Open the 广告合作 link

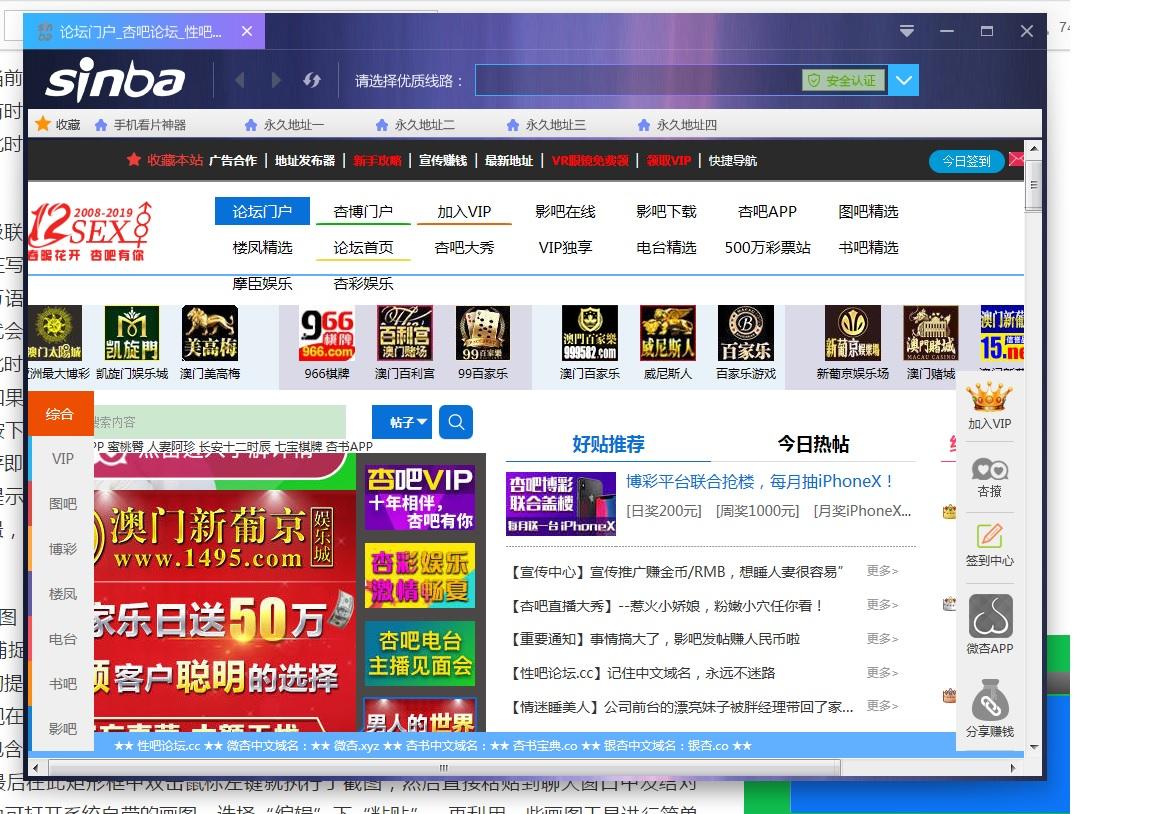coord(233,160)
